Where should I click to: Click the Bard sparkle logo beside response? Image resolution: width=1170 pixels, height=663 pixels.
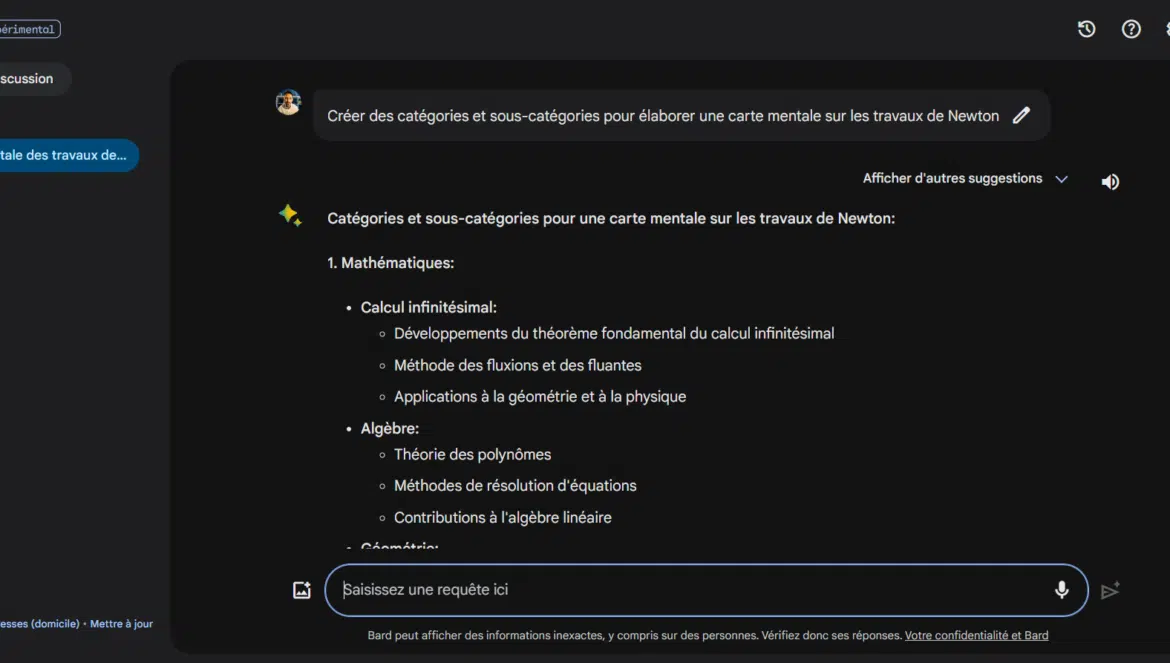(x=290, y=216)
